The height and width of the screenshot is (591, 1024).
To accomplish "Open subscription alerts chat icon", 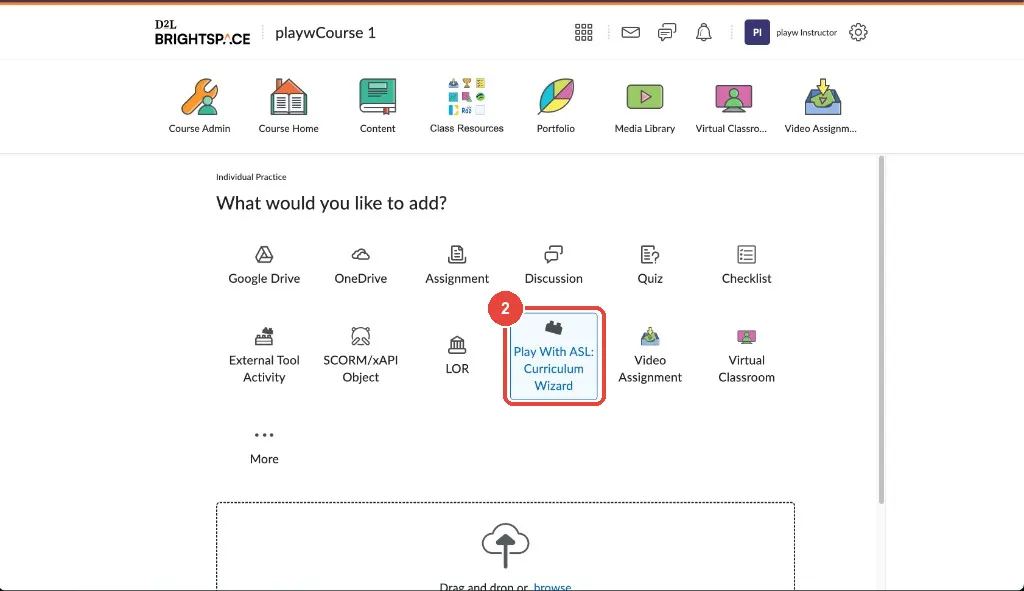I will coord(667,33).
